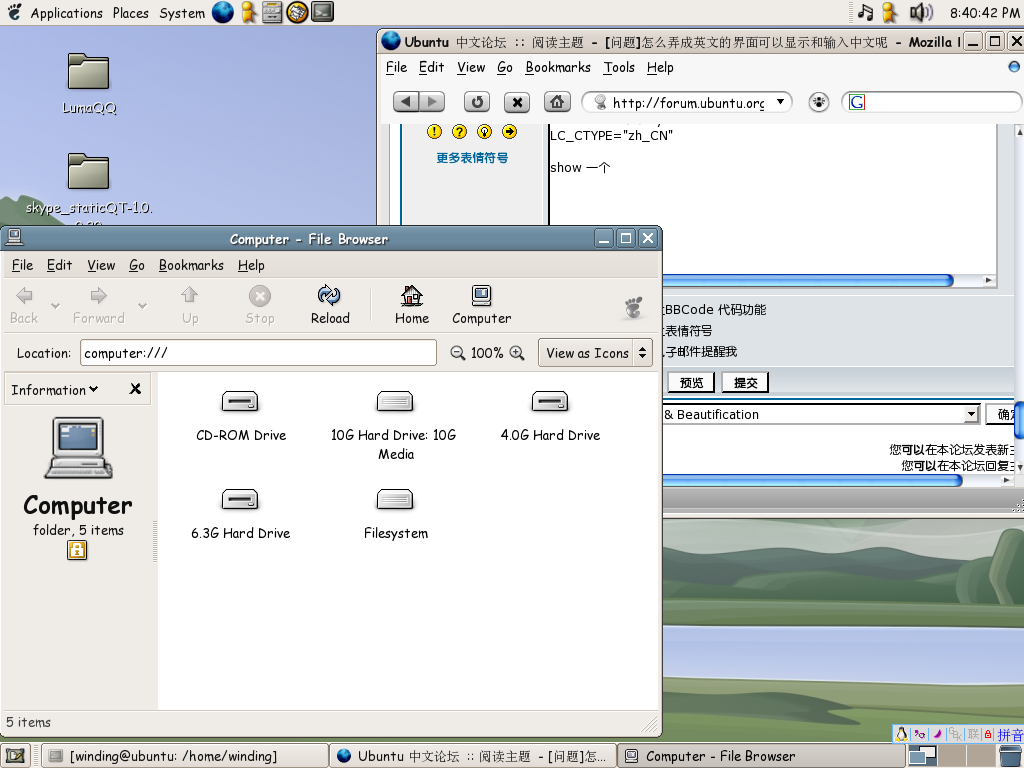Insert the exclamation mark smiley
Viewport: 1024px width, 768px height.
434,132
